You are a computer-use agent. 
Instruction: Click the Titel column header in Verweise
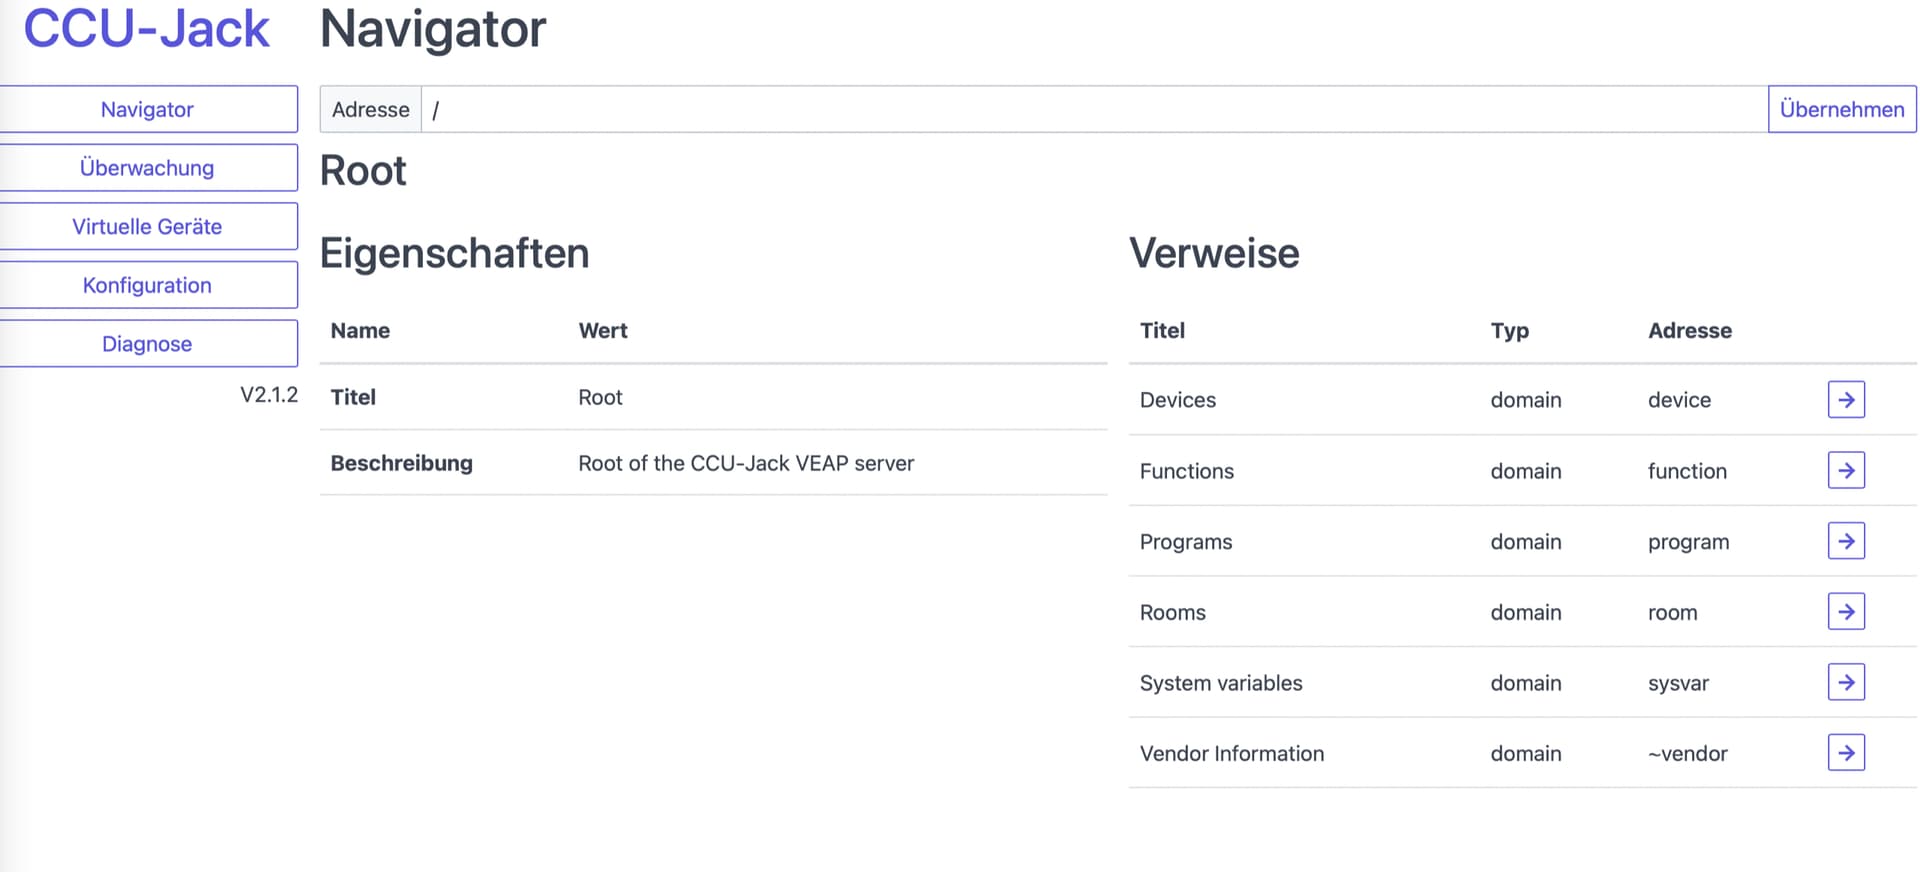click(x=1162, y=331)
